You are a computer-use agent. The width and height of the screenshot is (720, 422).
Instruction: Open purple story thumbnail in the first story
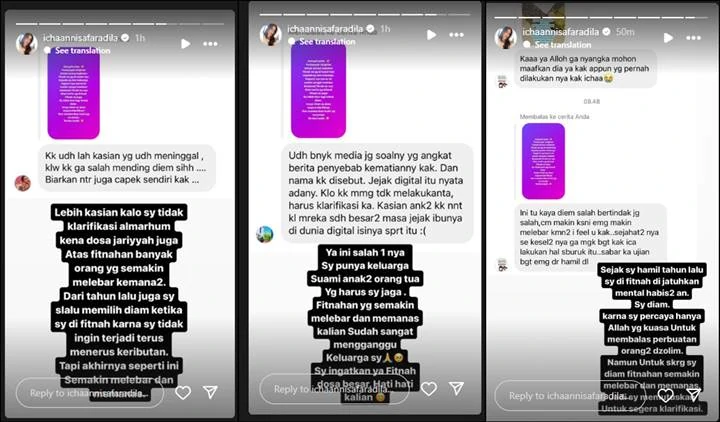click(x=73, y=95)
